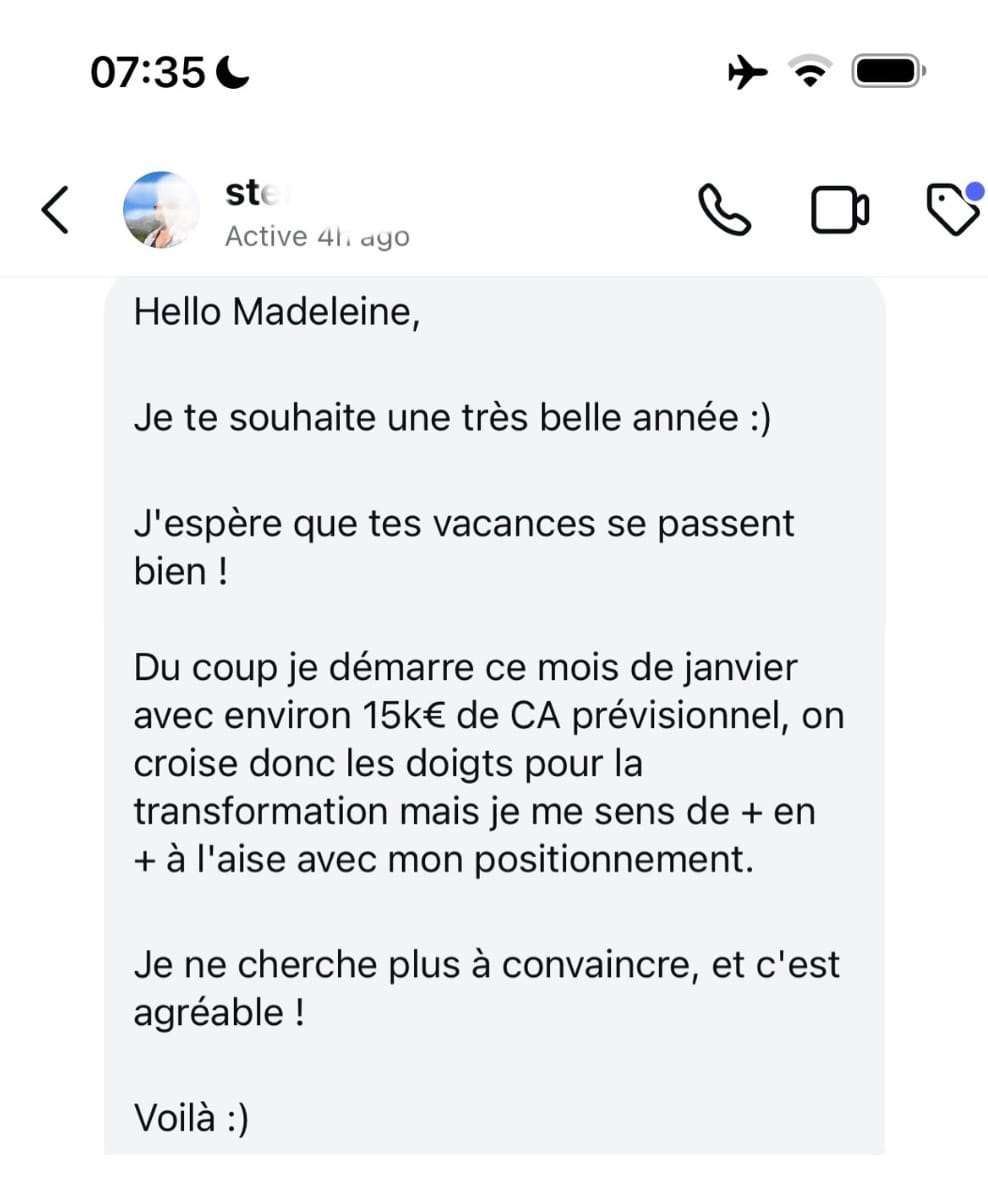This screenshot has width=988, height=1191.
Task: Tap the crescent moon Do Not Disturb icon
Action: click(232, 72)
